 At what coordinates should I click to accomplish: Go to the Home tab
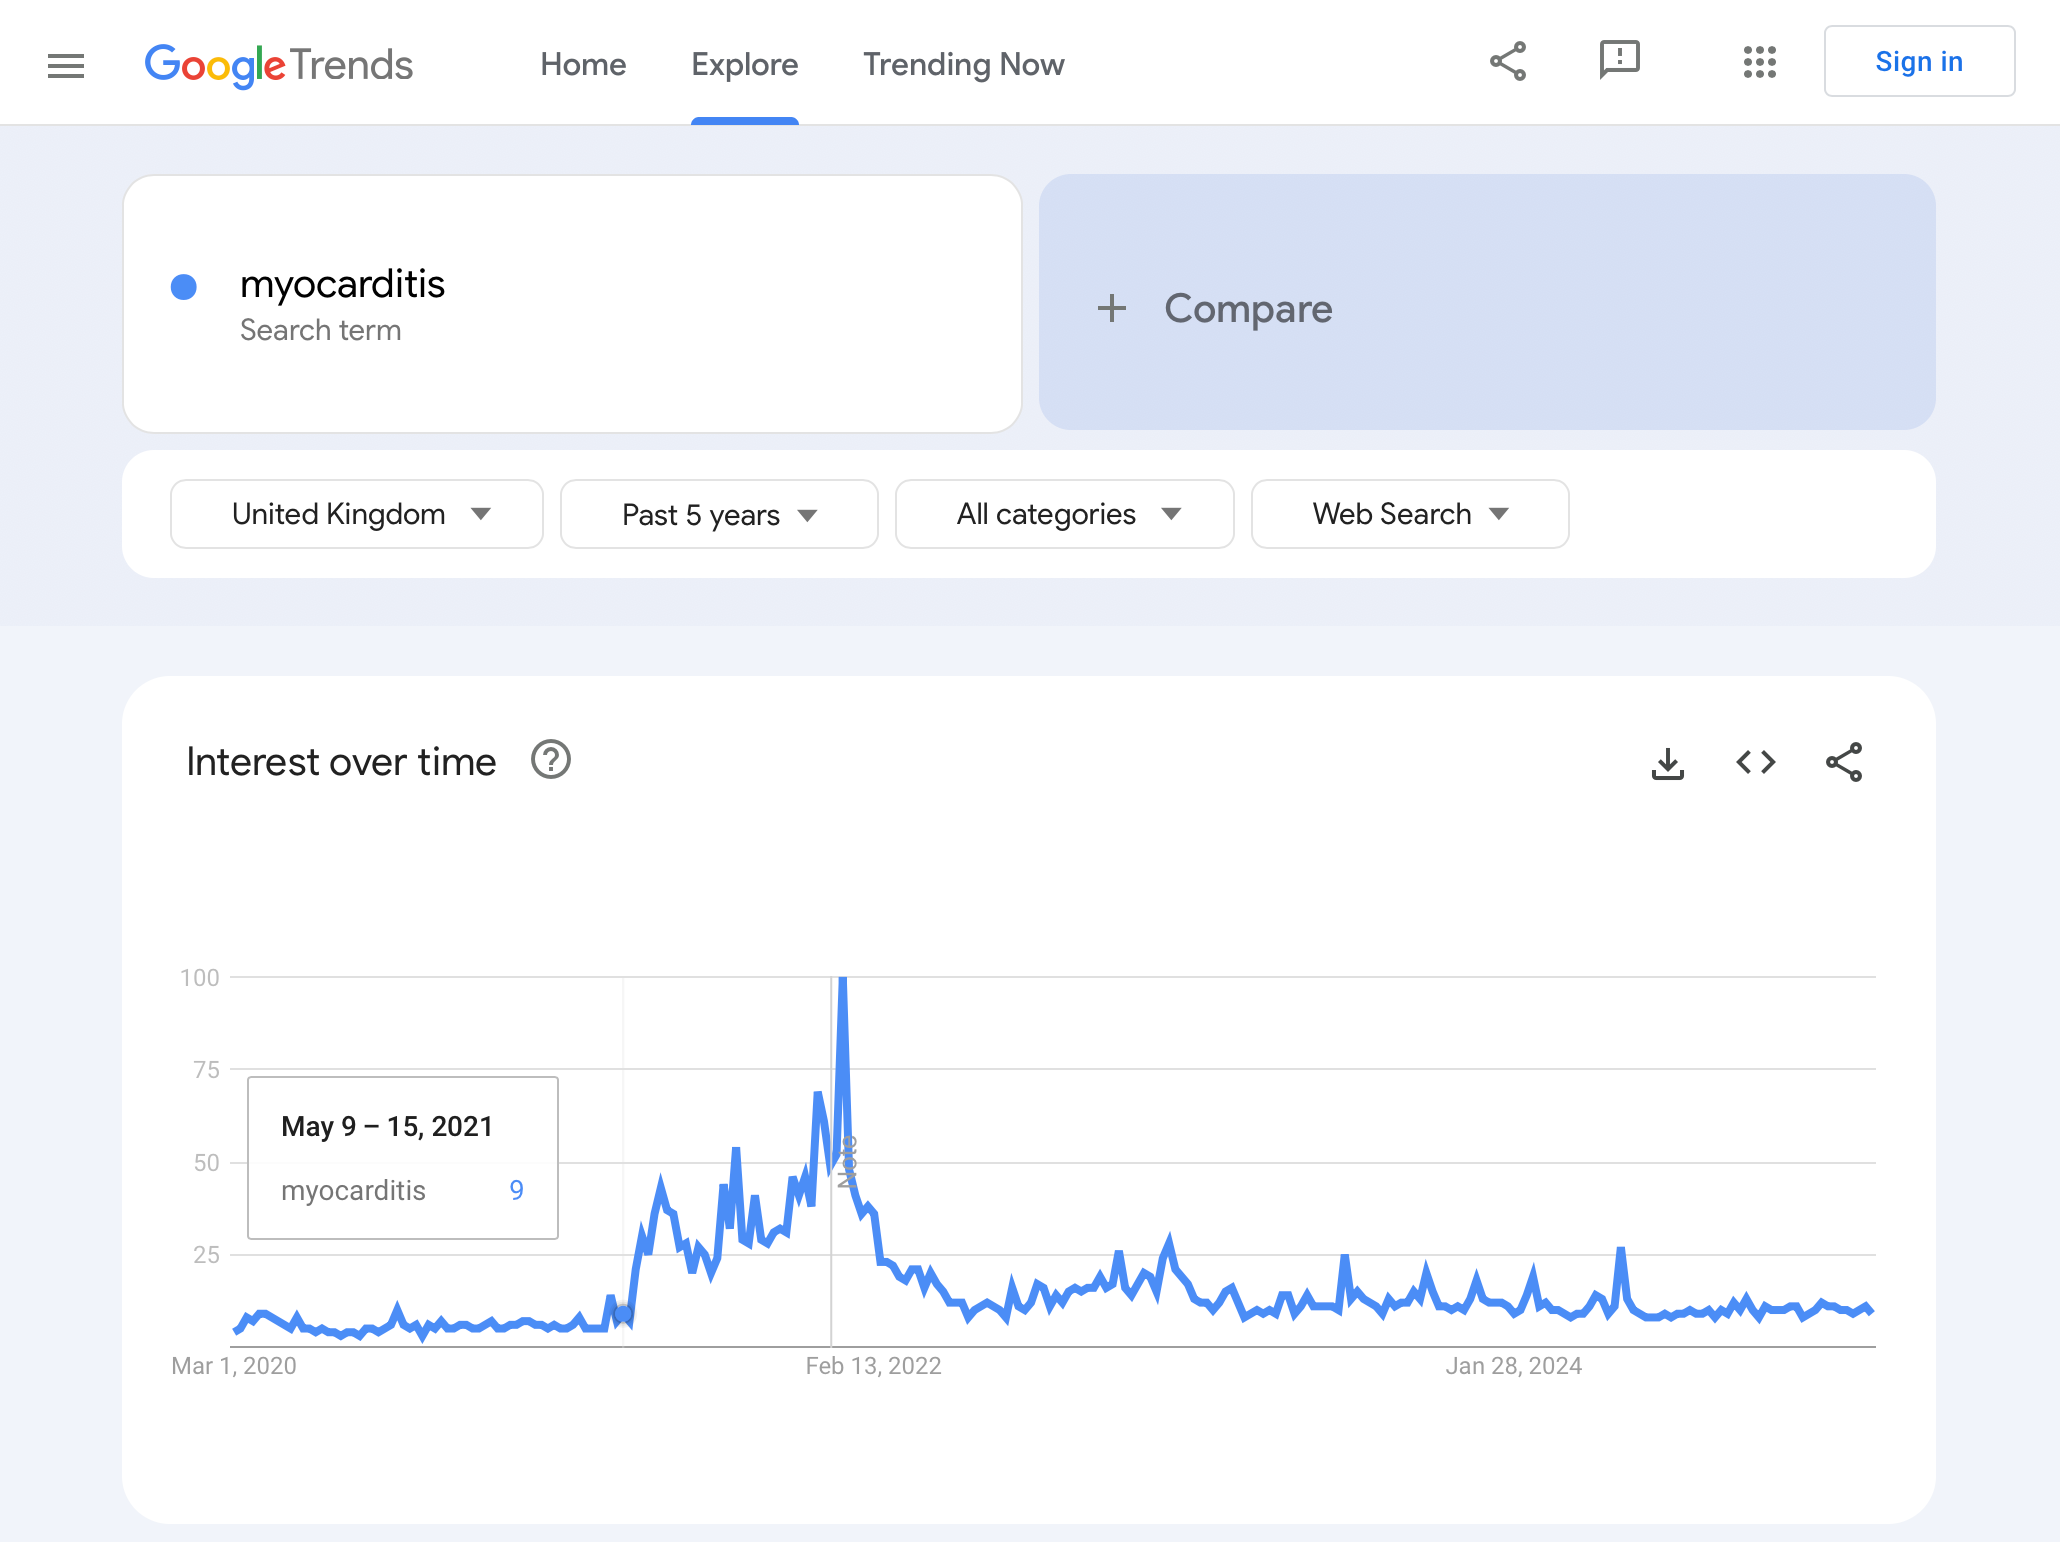click(583, 64)
